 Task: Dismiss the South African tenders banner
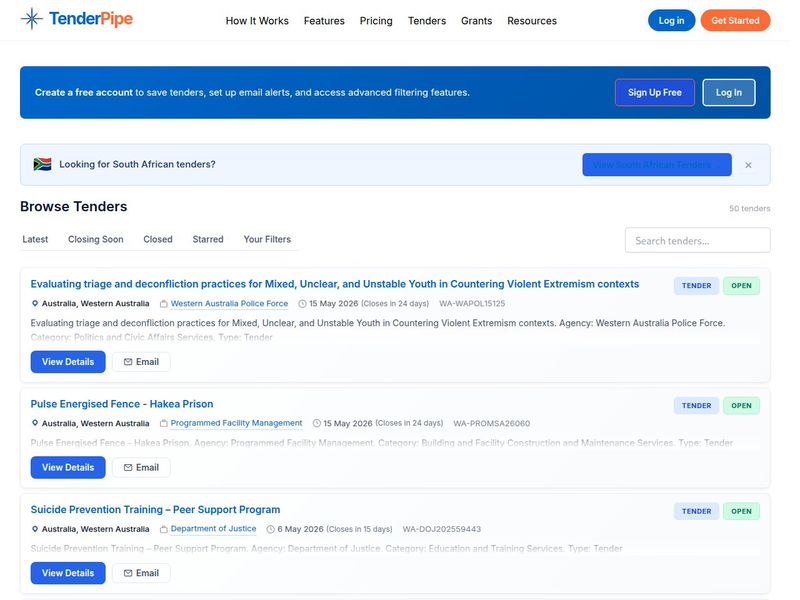[748, 165]
